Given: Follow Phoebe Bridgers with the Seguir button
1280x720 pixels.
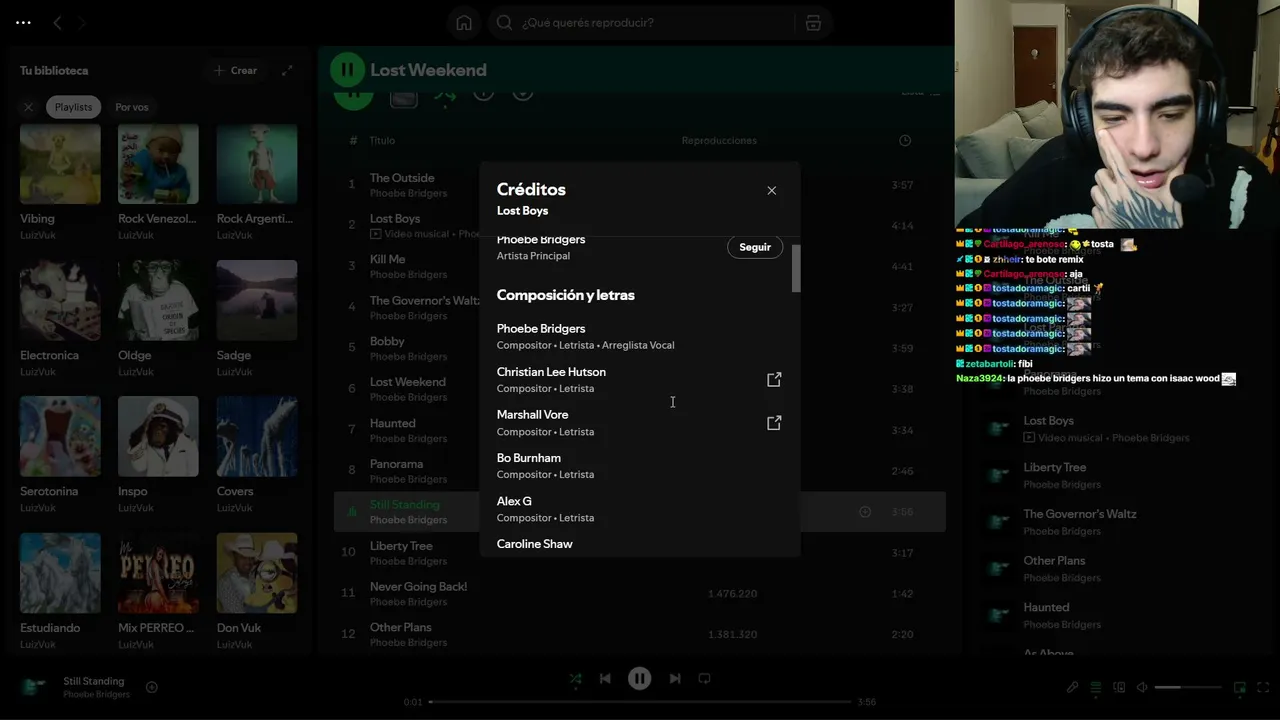Looking at the screenshot, I should 755,247.
